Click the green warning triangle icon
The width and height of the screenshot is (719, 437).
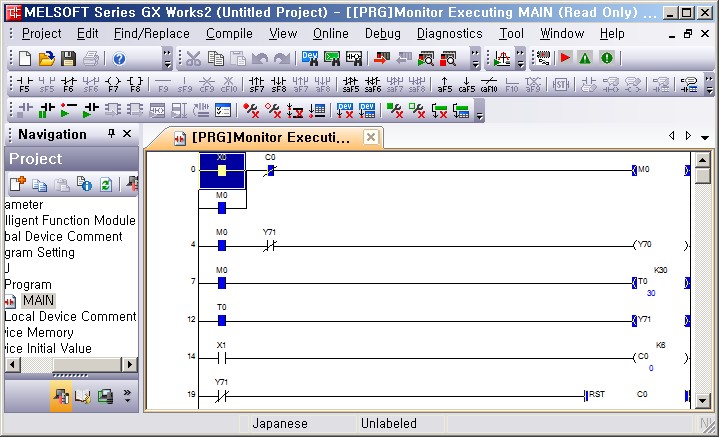[585, 59]
